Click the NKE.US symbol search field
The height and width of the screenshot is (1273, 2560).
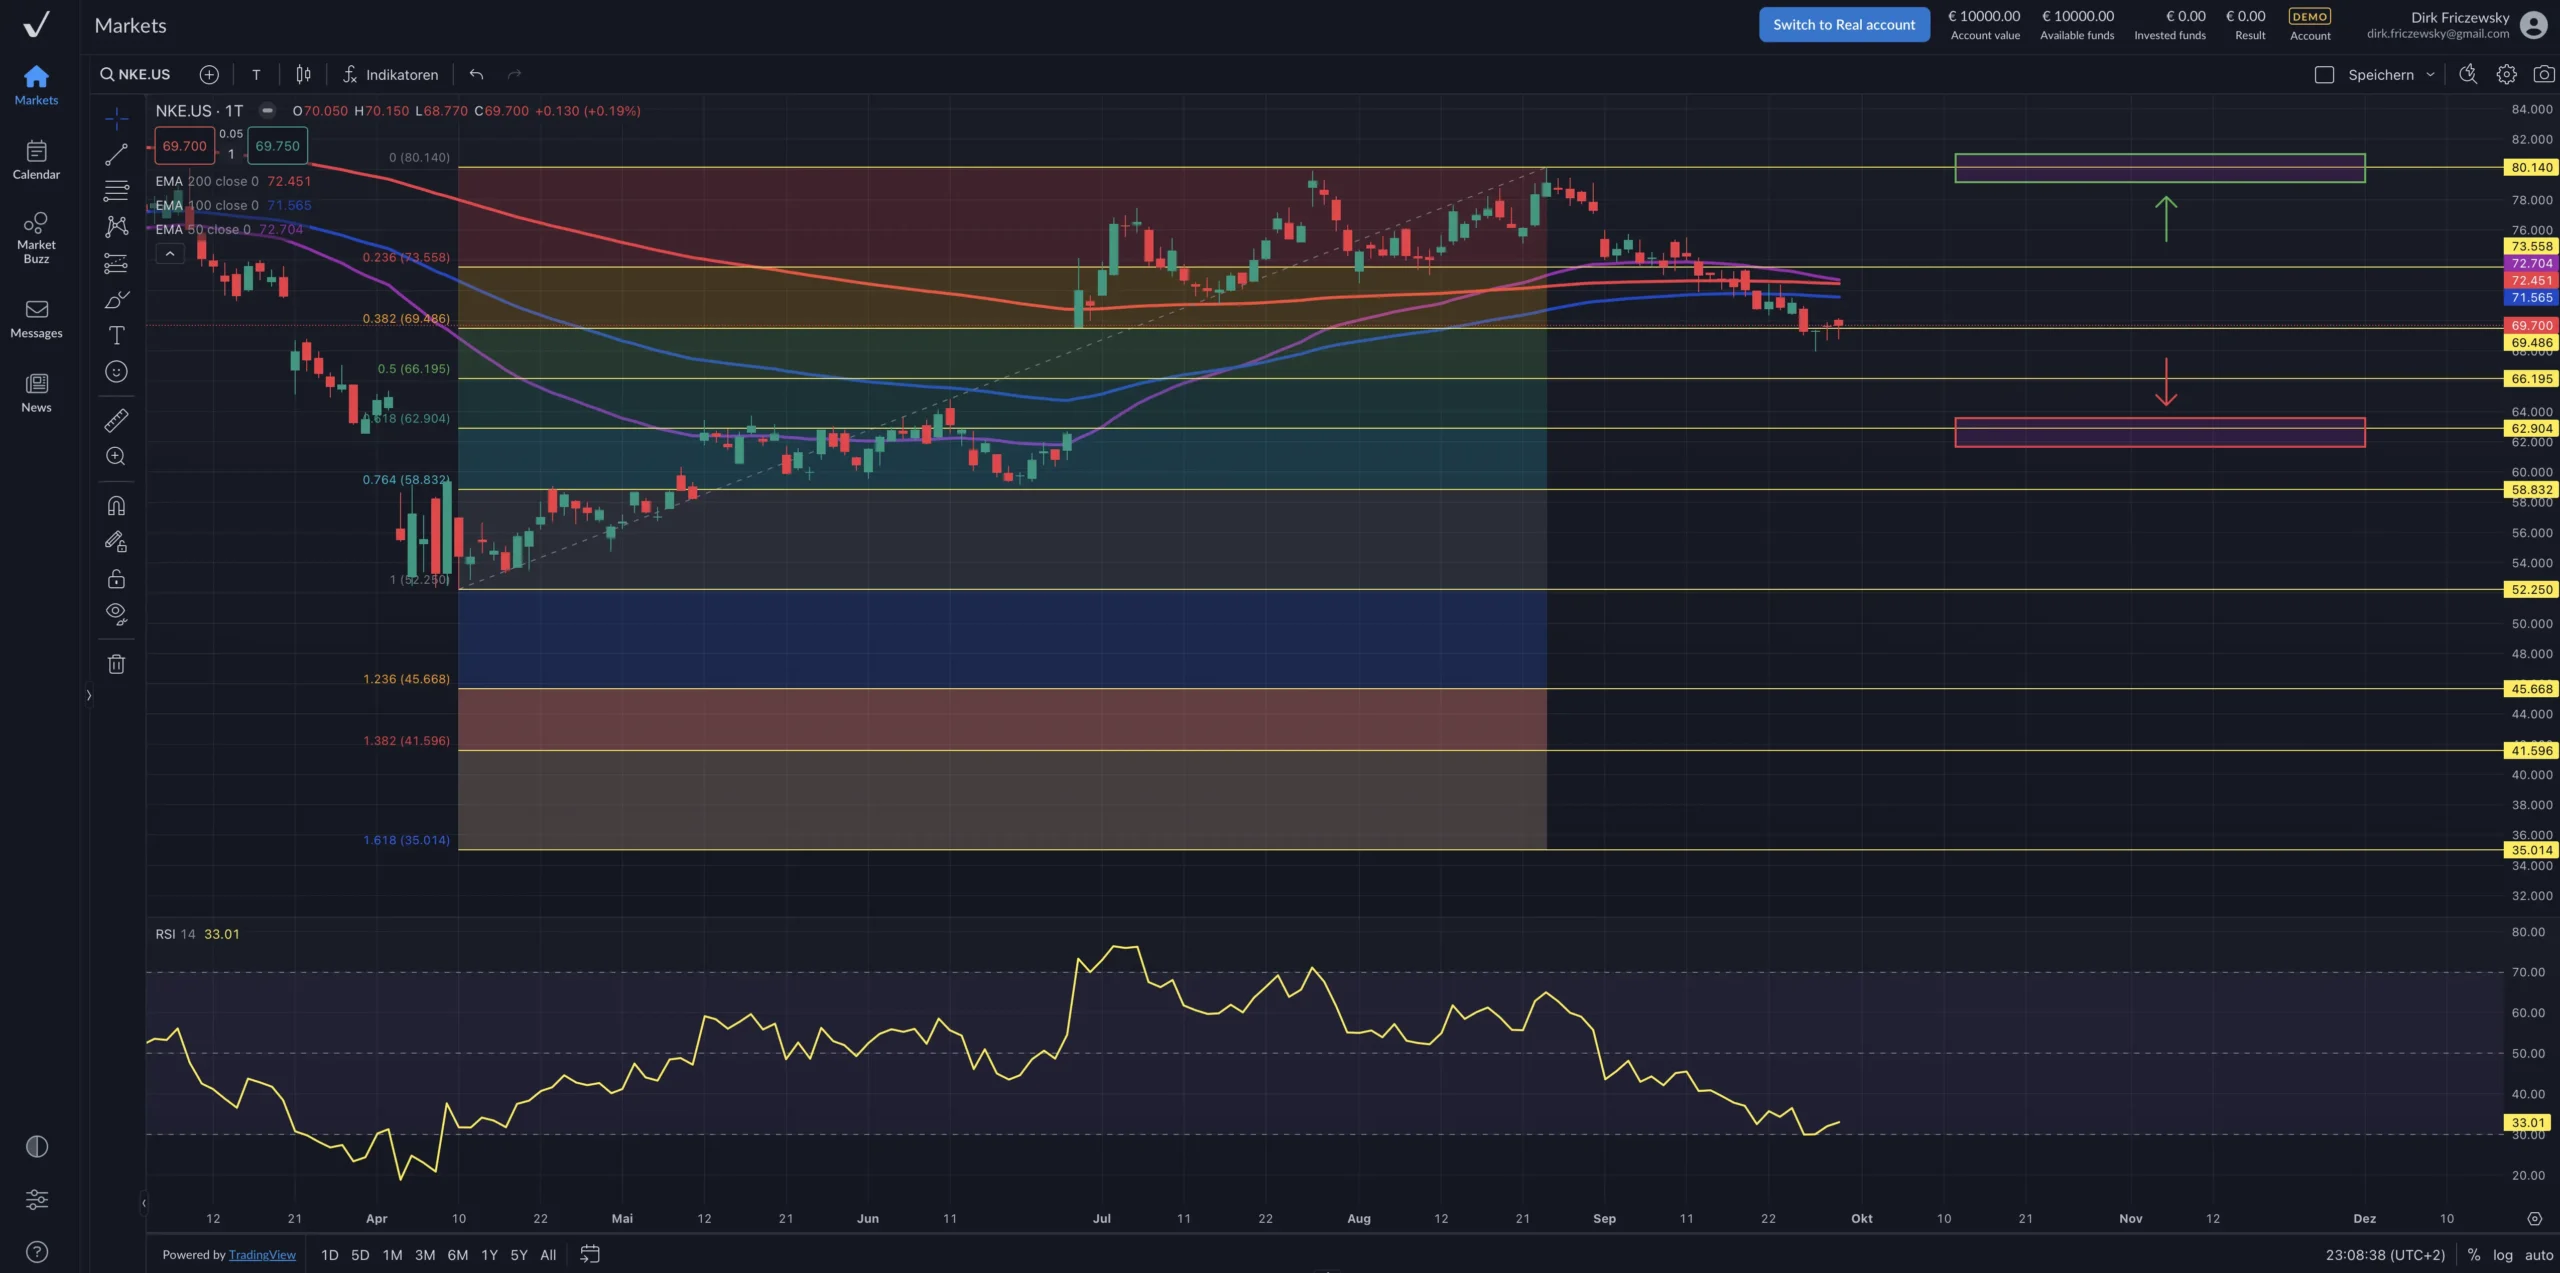[135, 75]
